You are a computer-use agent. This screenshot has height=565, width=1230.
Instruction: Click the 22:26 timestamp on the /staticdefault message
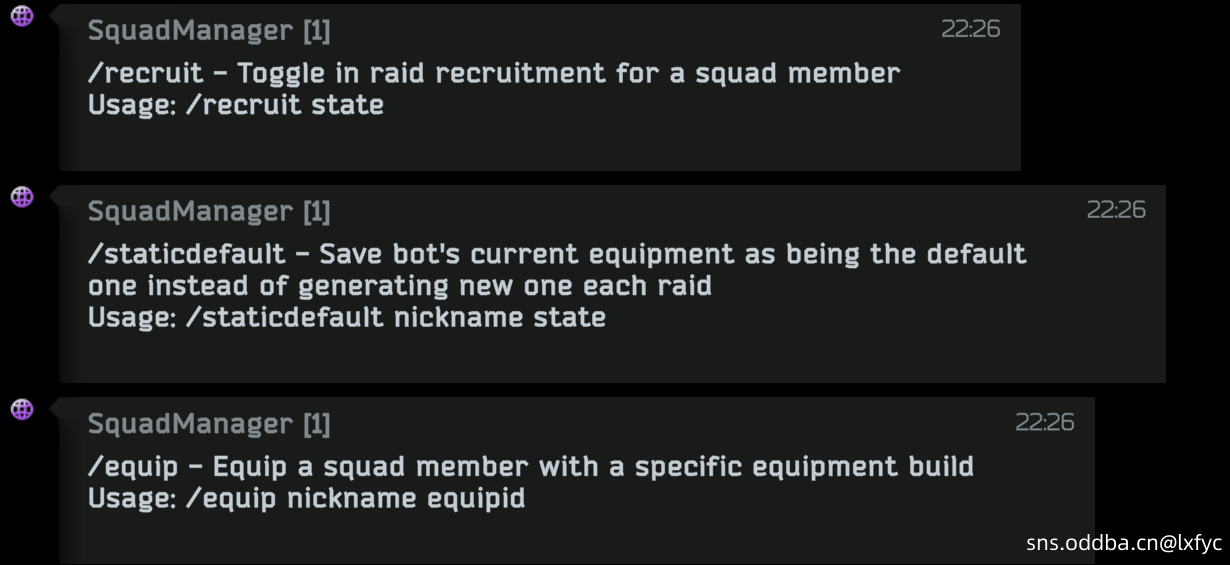click(x=1116, y=210)
